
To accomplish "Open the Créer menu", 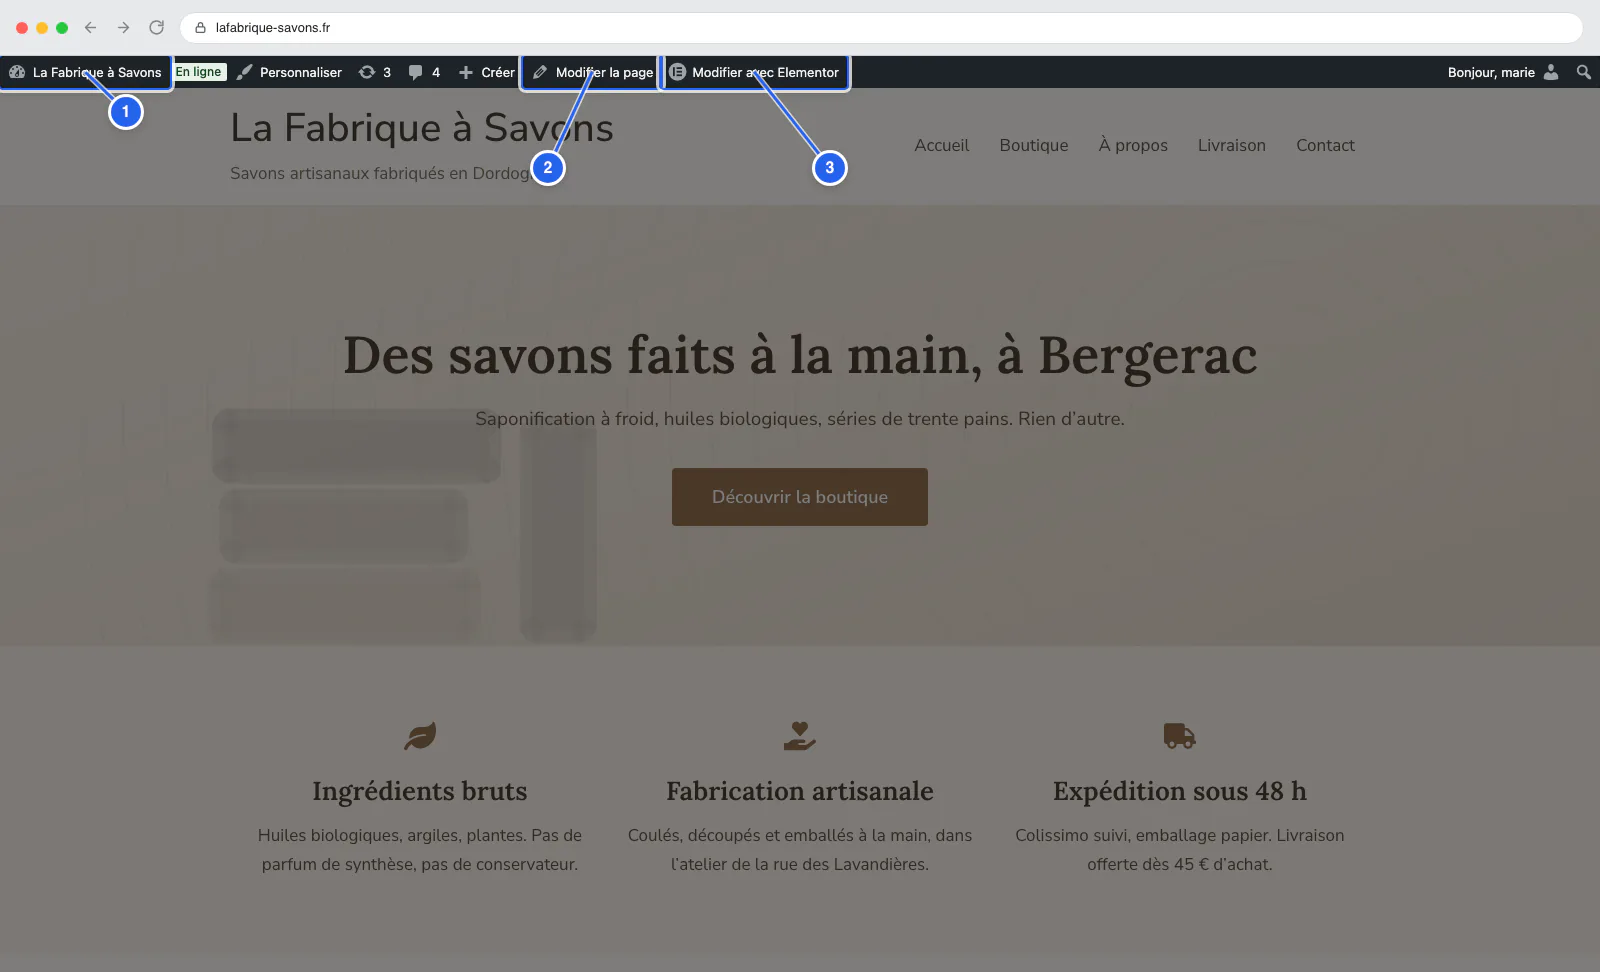I will click(487, 72).
